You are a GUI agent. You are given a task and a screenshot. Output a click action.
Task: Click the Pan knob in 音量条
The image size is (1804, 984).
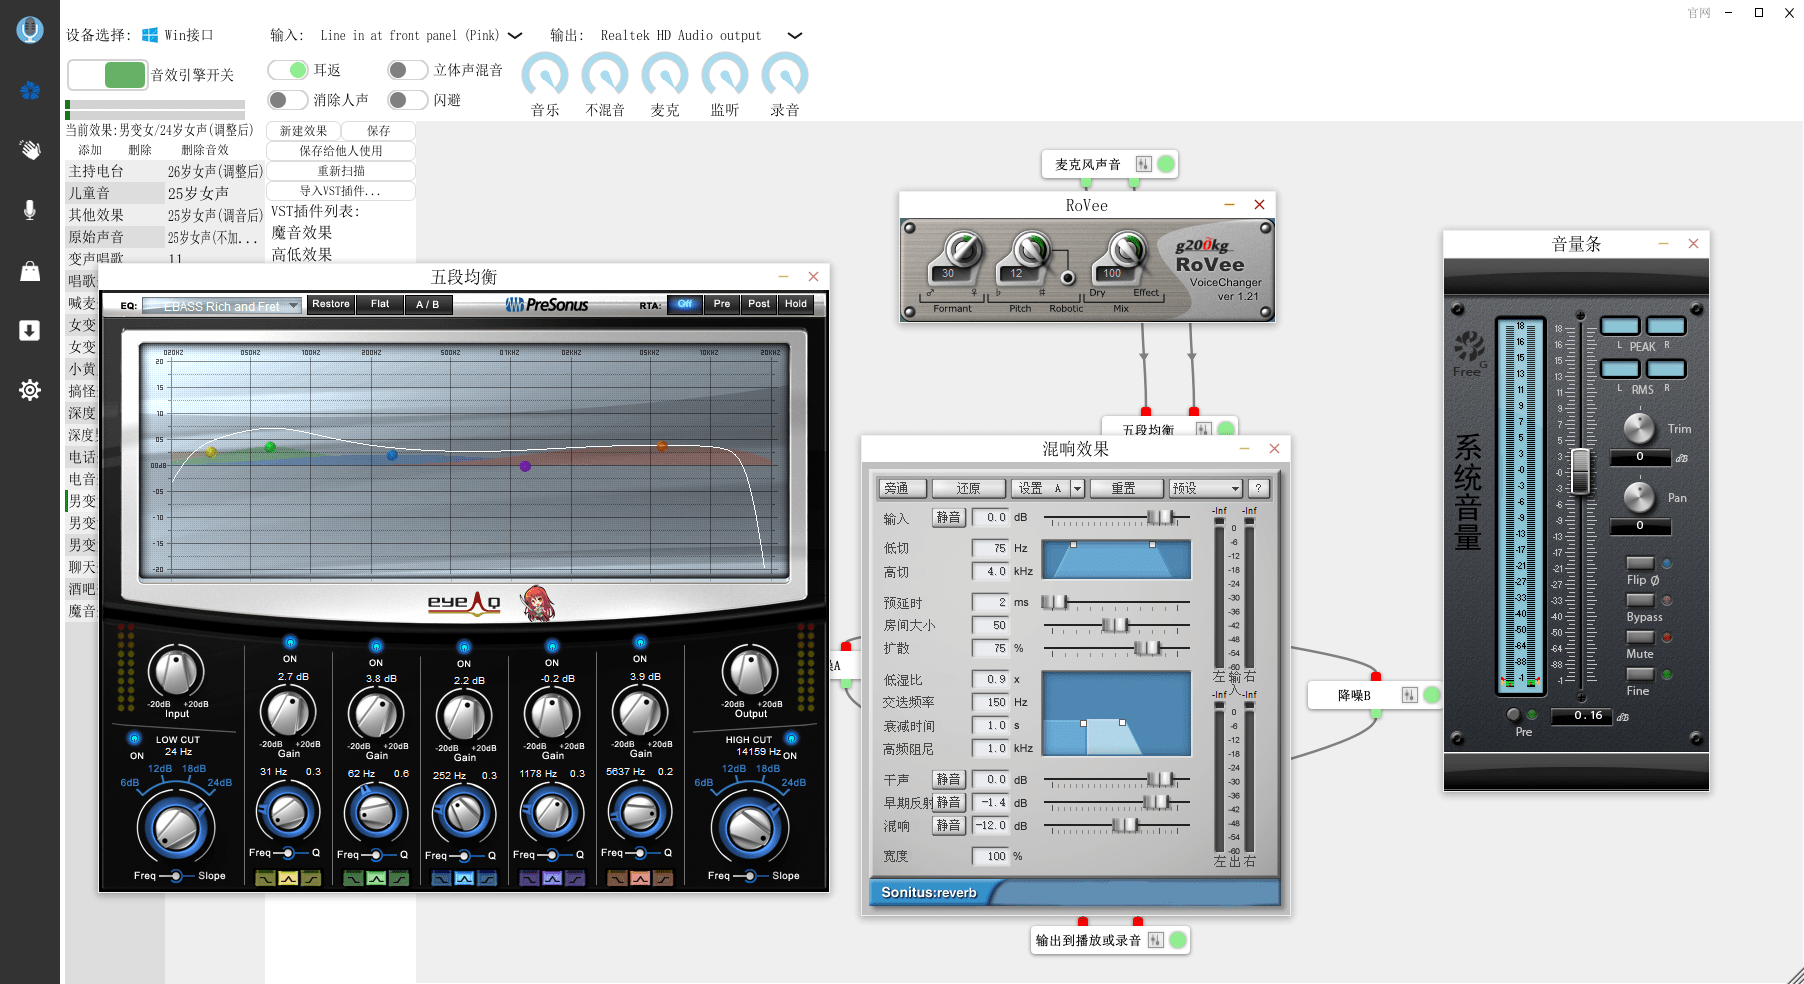coord(1639,497)
